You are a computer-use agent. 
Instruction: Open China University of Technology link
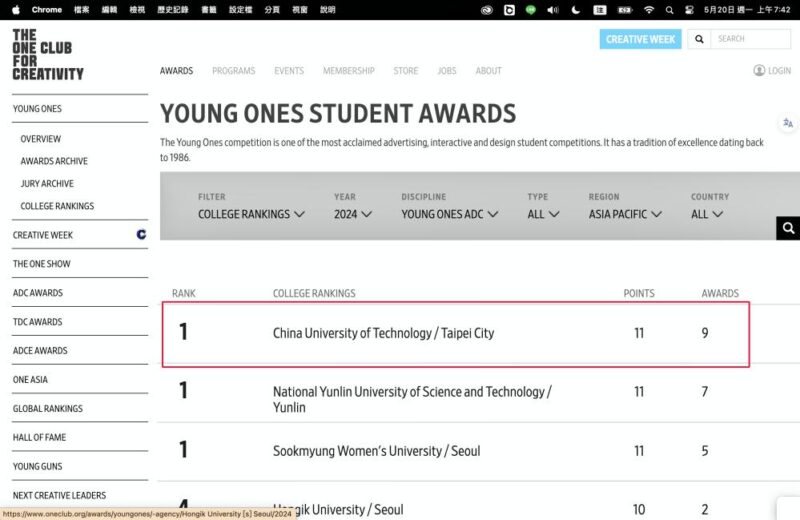[x=383, y=333]
